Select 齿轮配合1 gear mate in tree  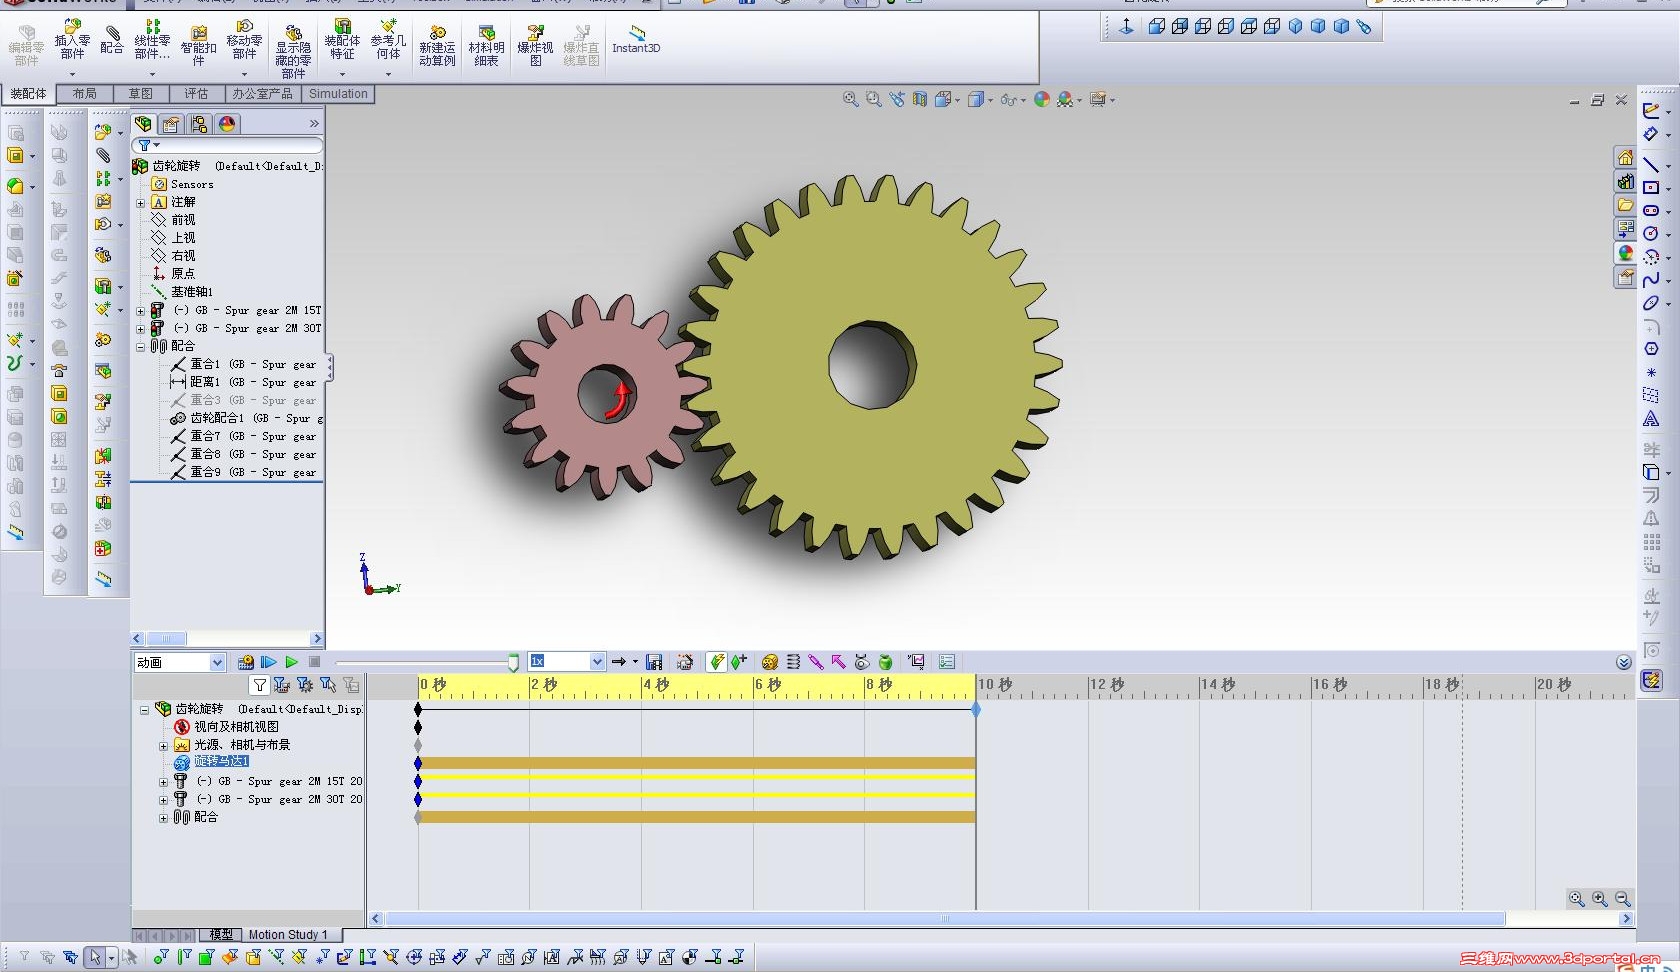point(246,419)
